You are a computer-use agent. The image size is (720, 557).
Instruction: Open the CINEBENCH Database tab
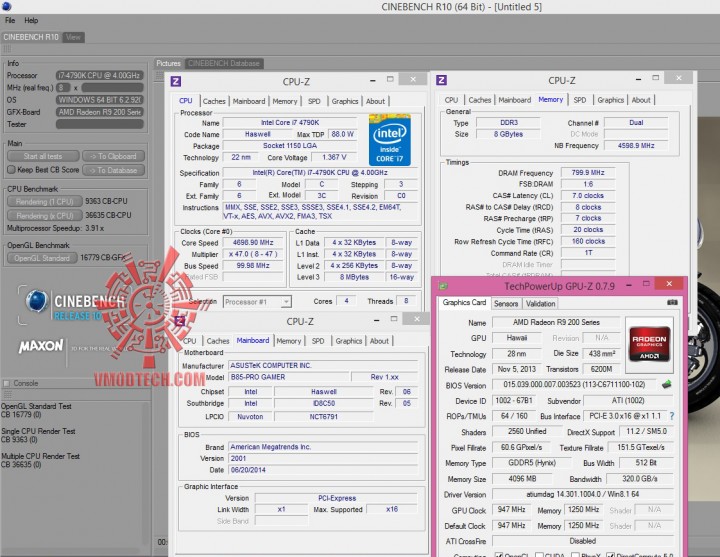224,63
